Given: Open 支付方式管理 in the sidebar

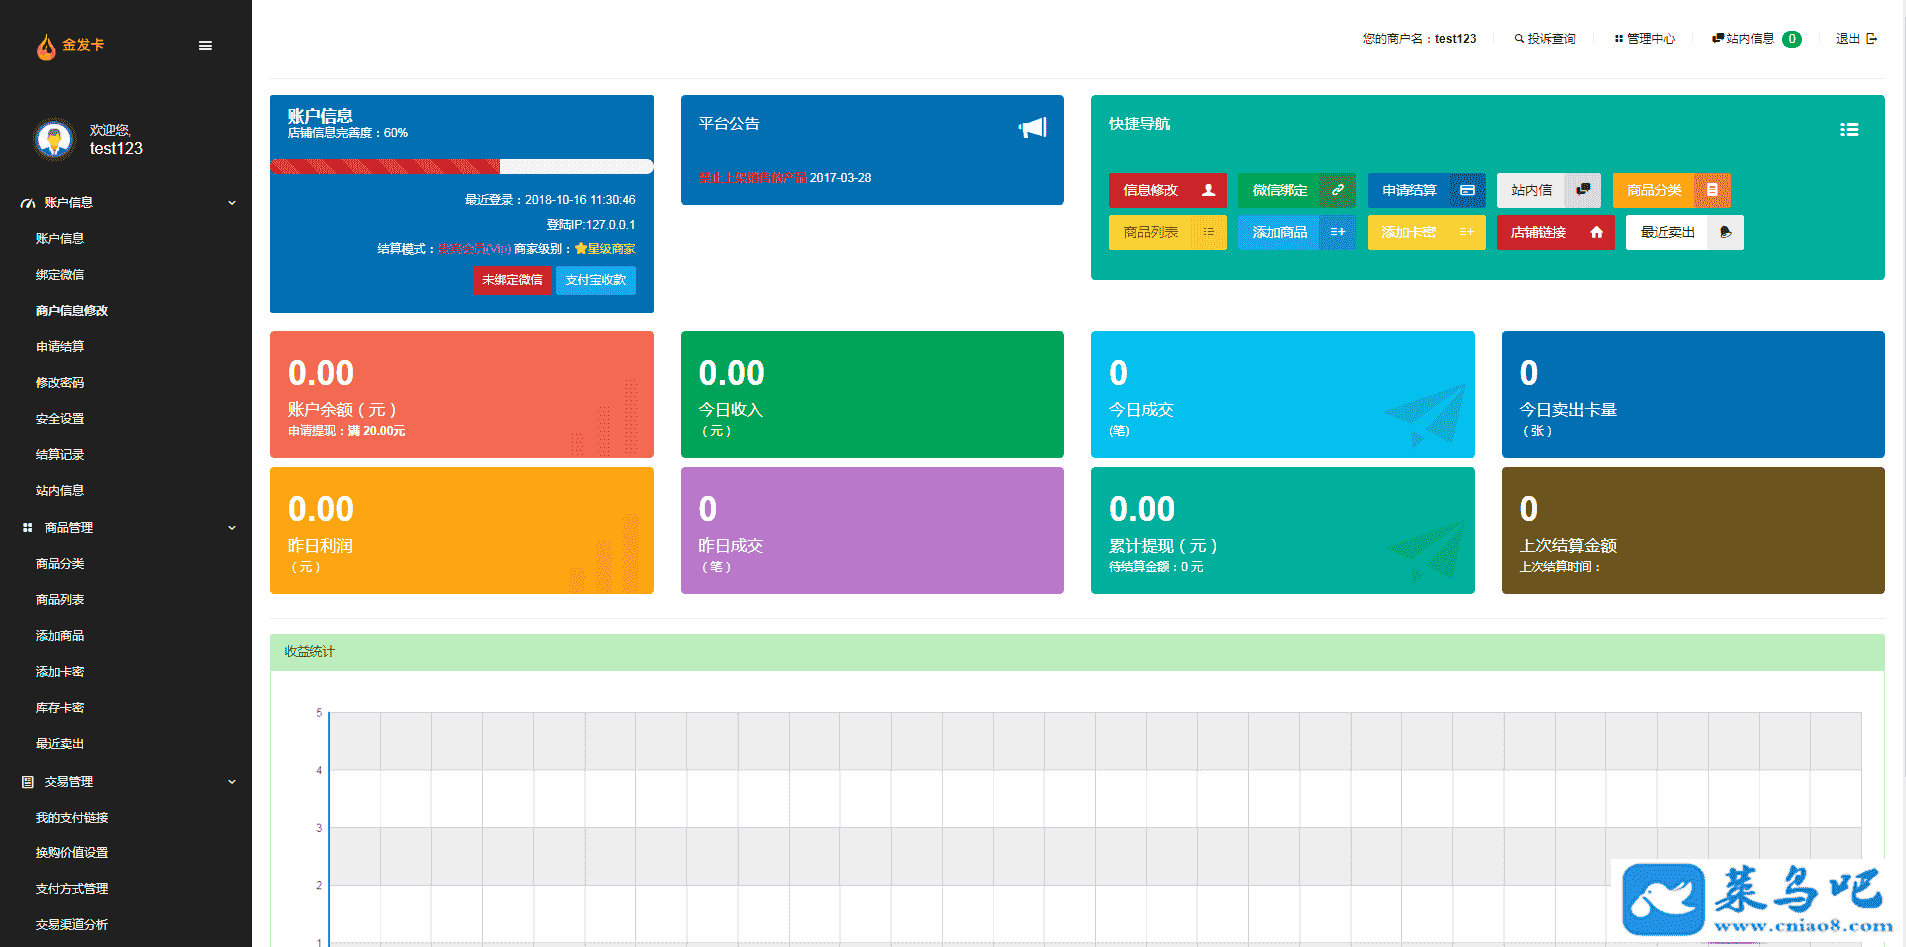Looking at the screenshot, I should pos(72,889).
